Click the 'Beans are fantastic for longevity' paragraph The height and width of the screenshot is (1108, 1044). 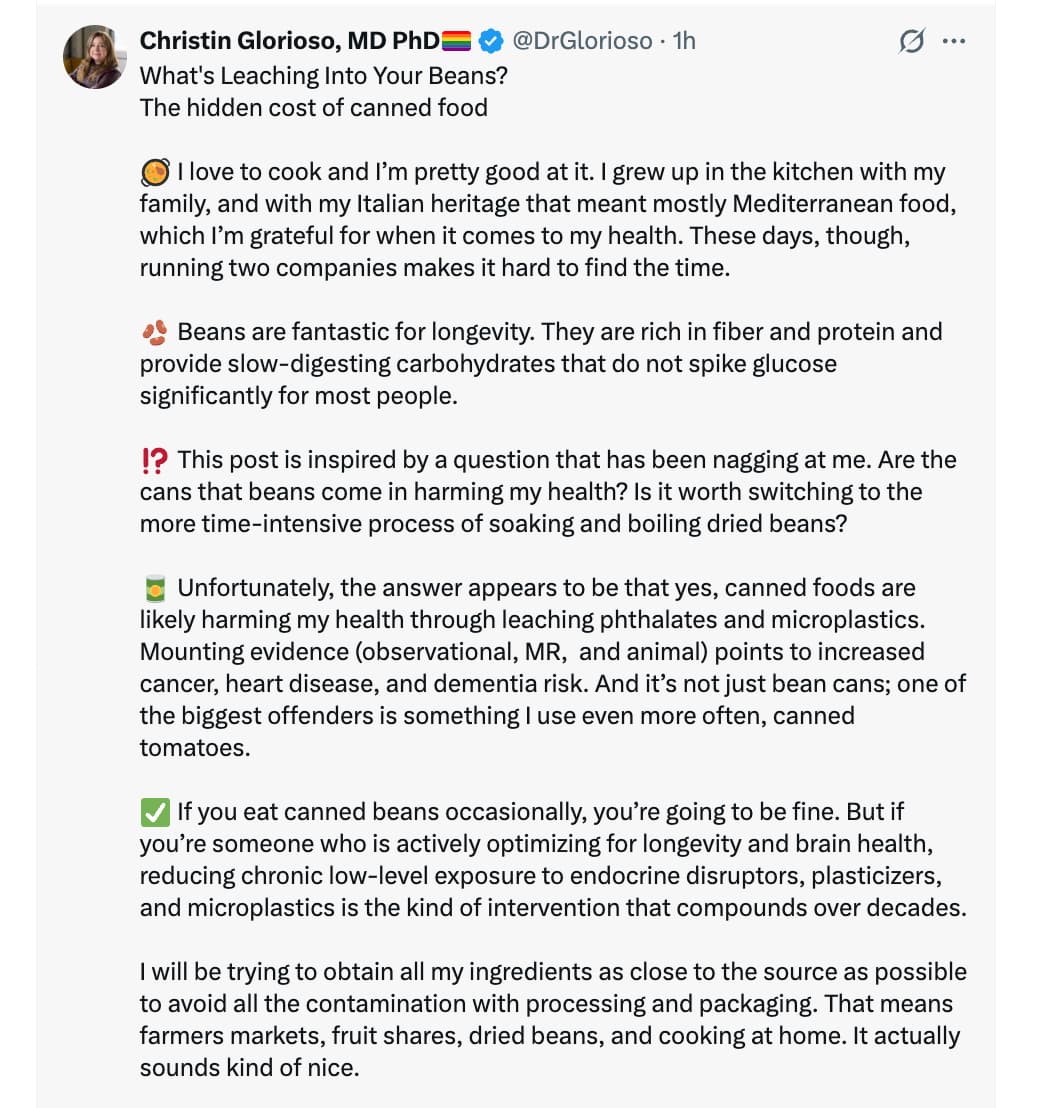[x=540, y=364]
